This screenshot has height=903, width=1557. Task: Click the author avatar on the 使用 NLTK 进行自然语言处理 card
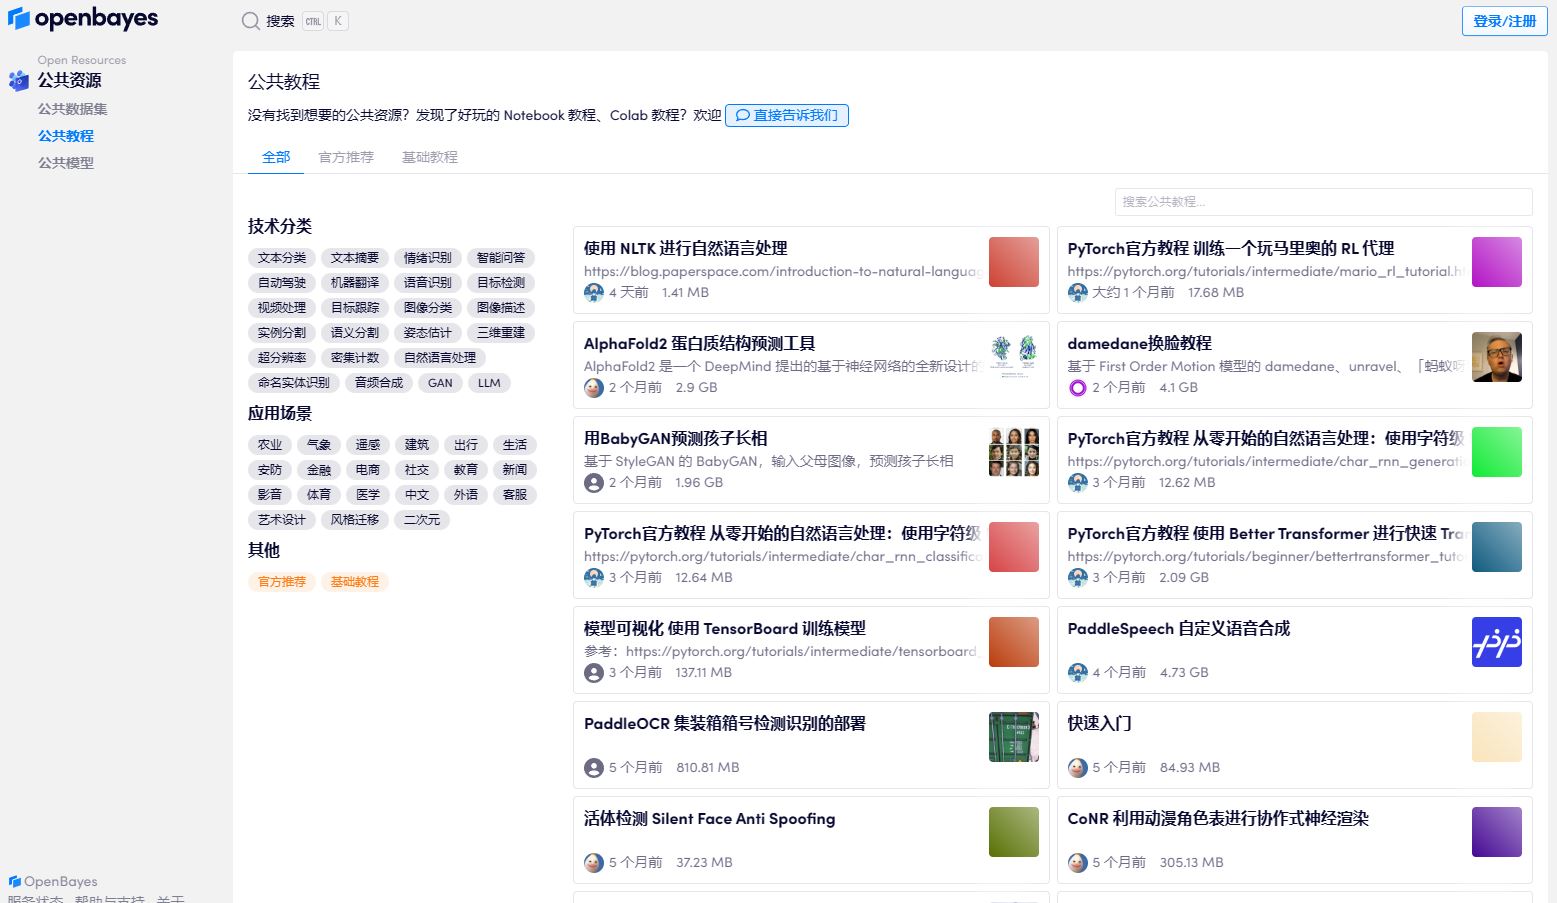(594, 293)
